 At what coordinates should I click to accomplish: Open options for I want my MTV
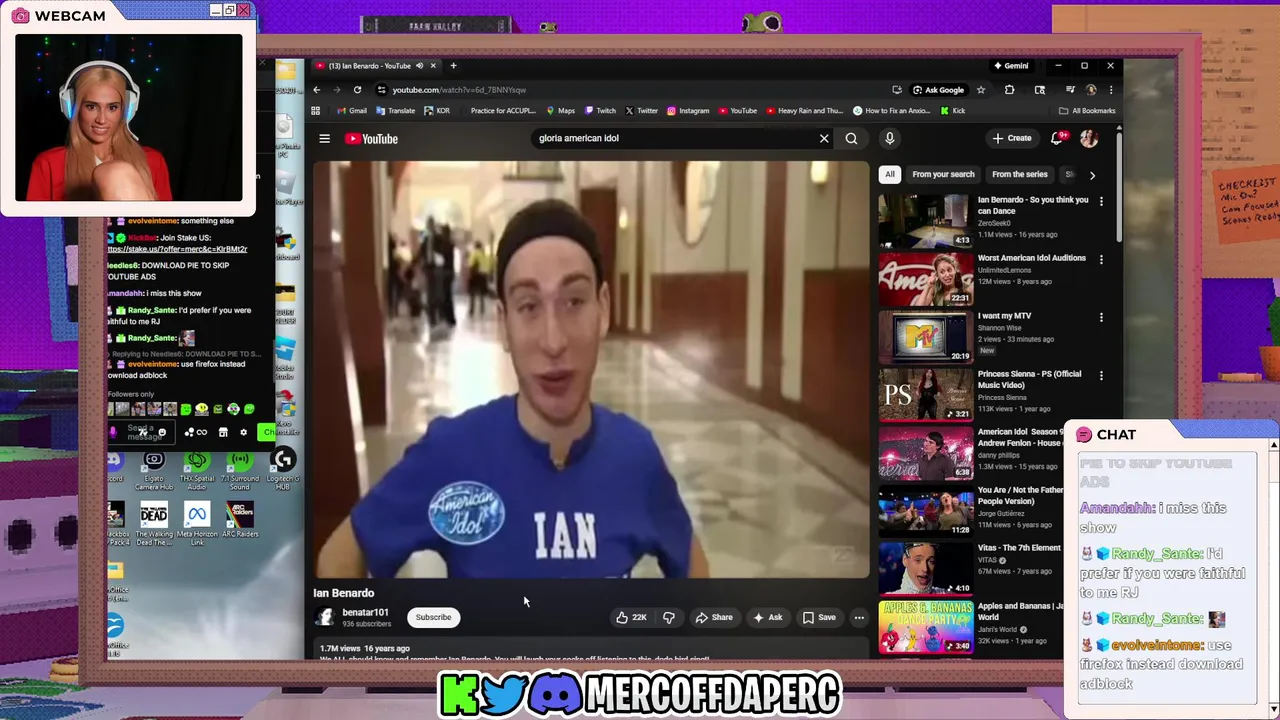[x=1101, y=317]
